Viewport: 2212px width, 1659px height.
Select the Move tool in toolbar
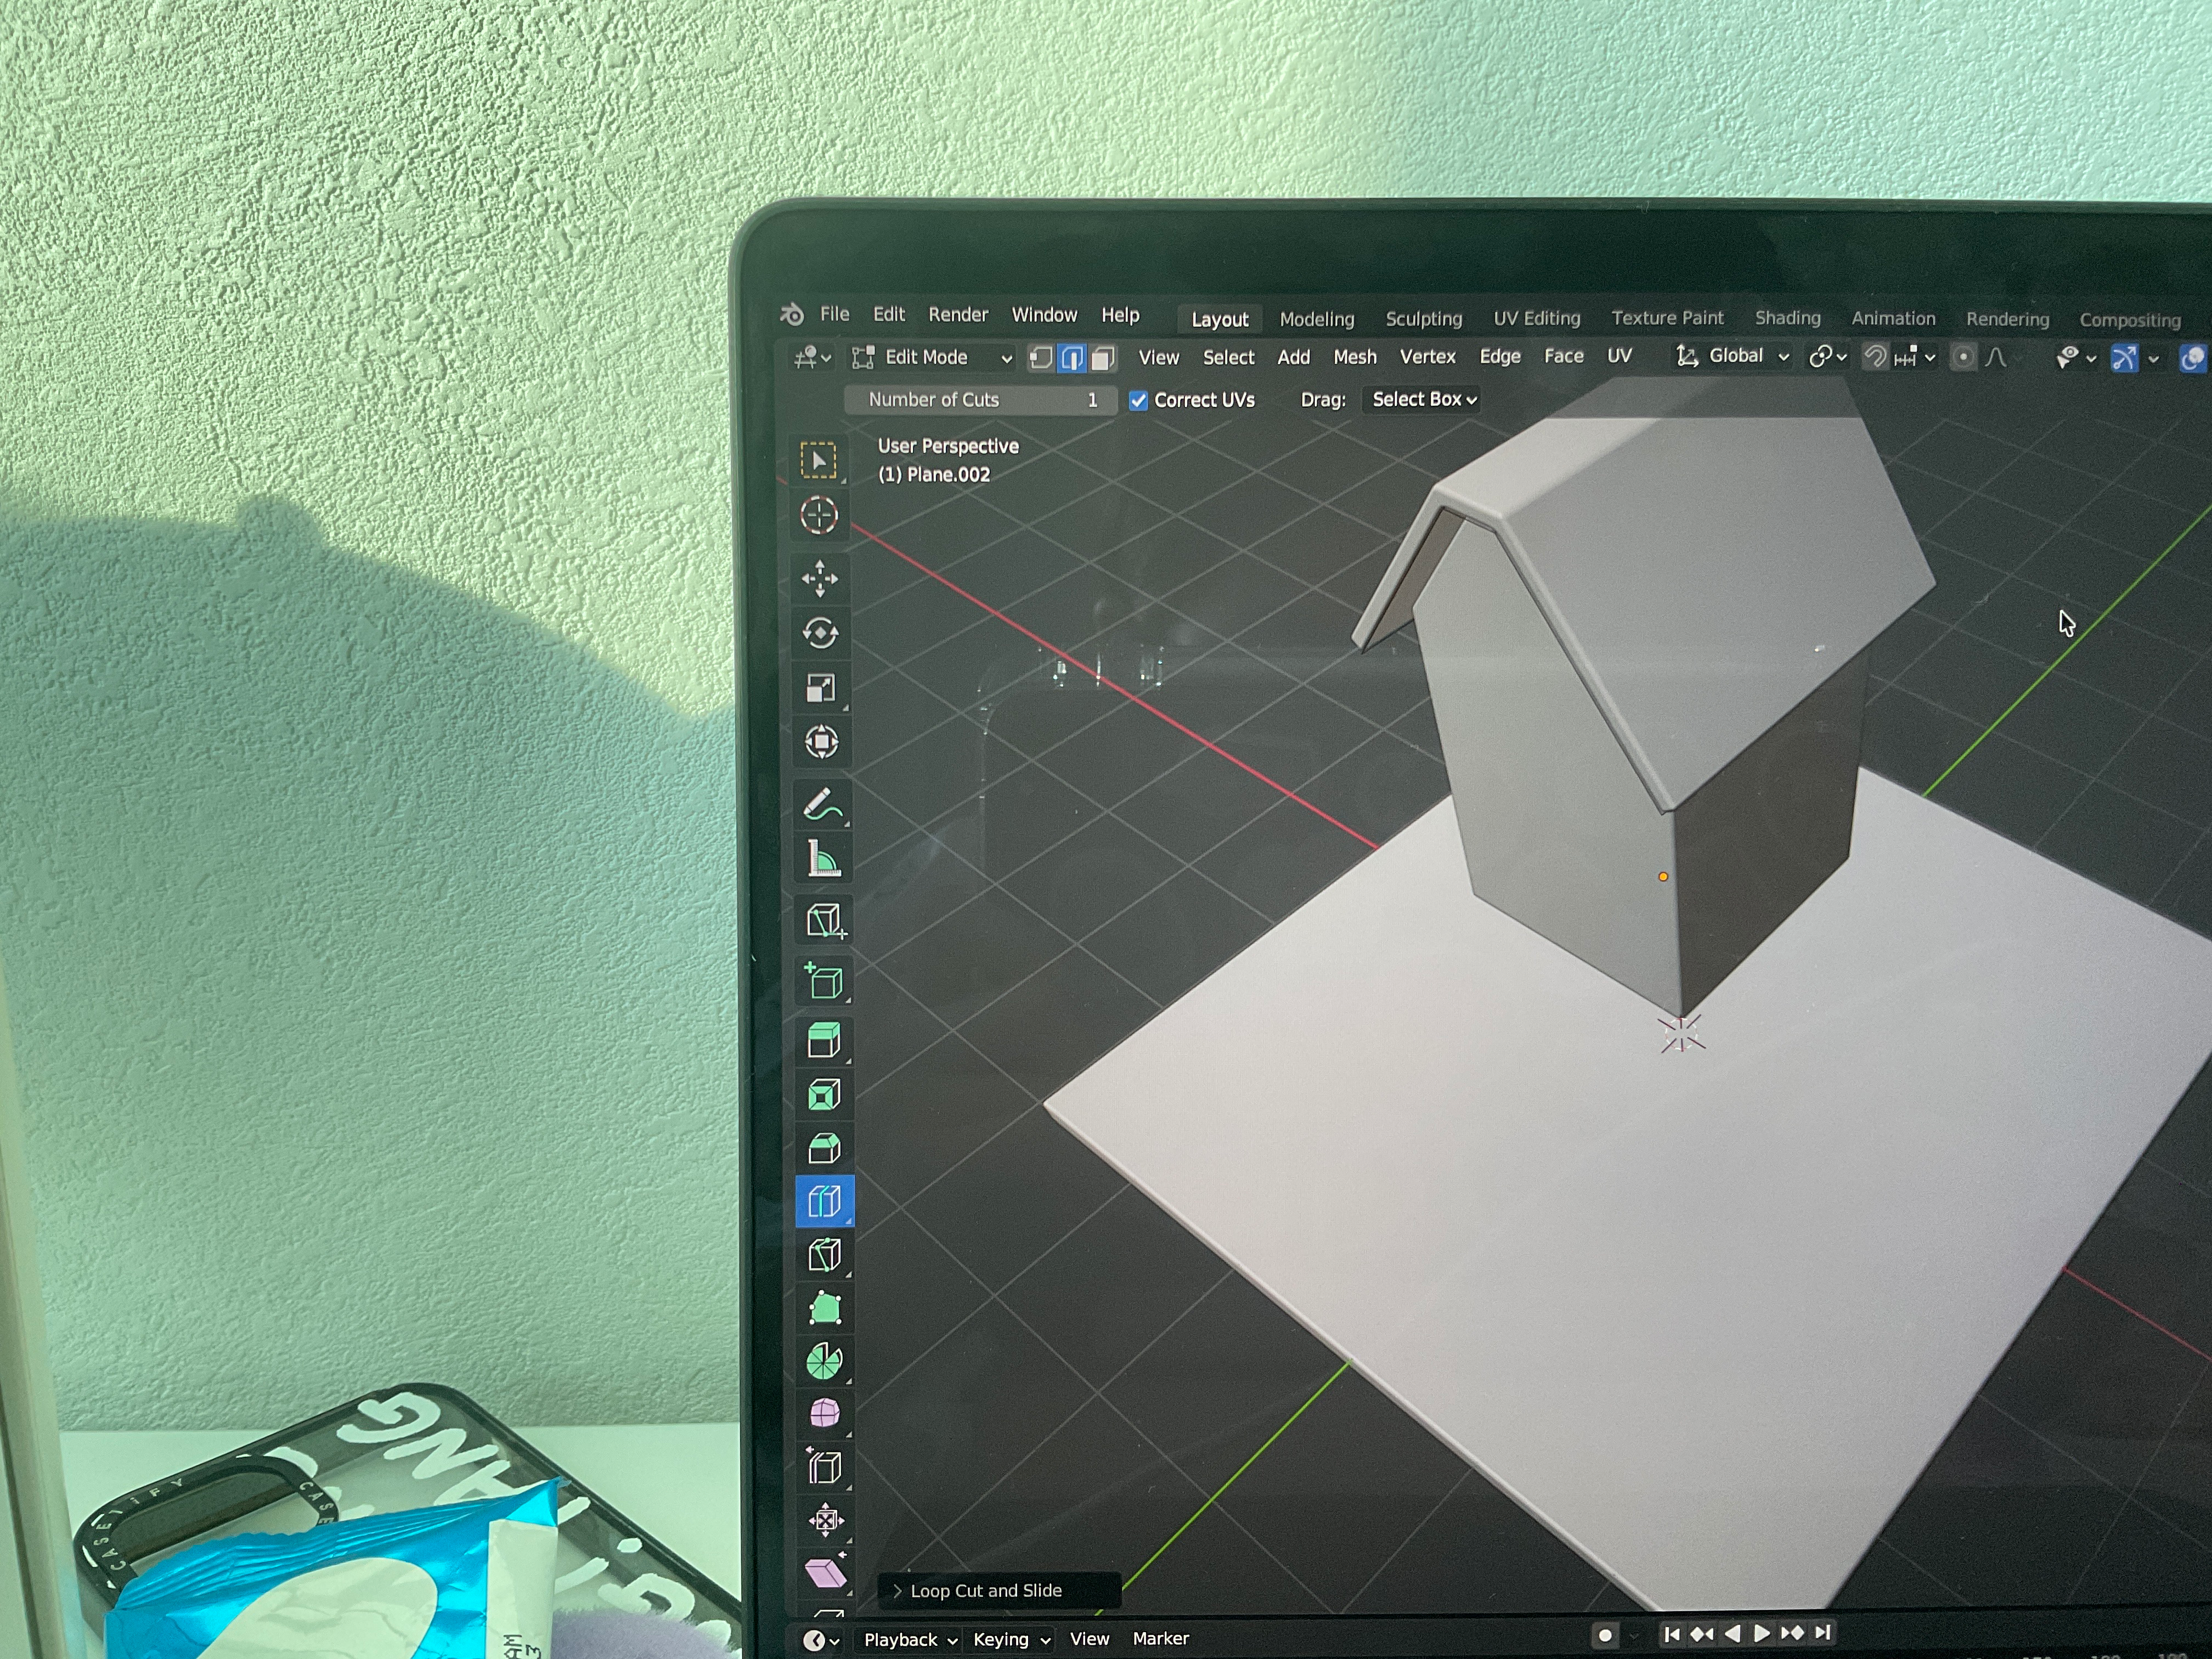pos(820,578)
